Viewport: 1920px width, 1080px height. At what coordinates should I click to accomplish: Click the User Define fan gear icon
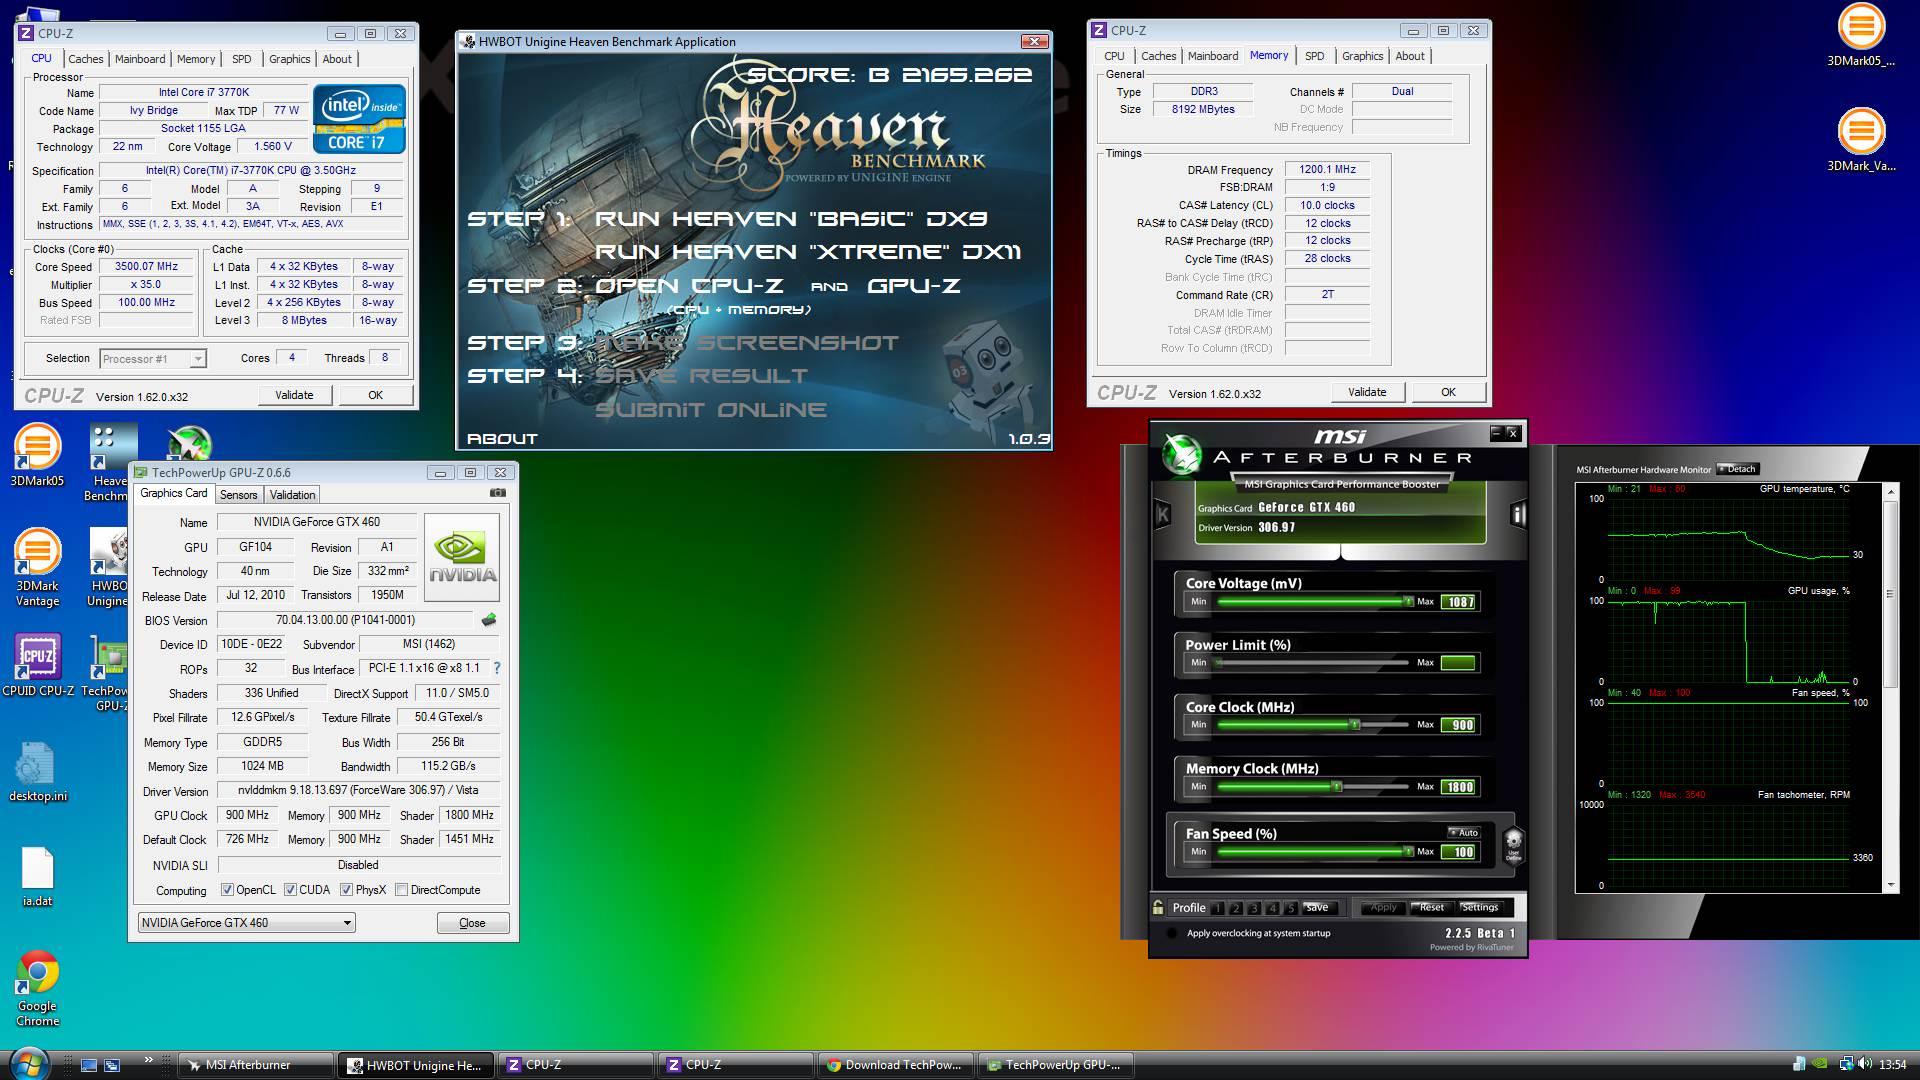[x=1513, y=845]
